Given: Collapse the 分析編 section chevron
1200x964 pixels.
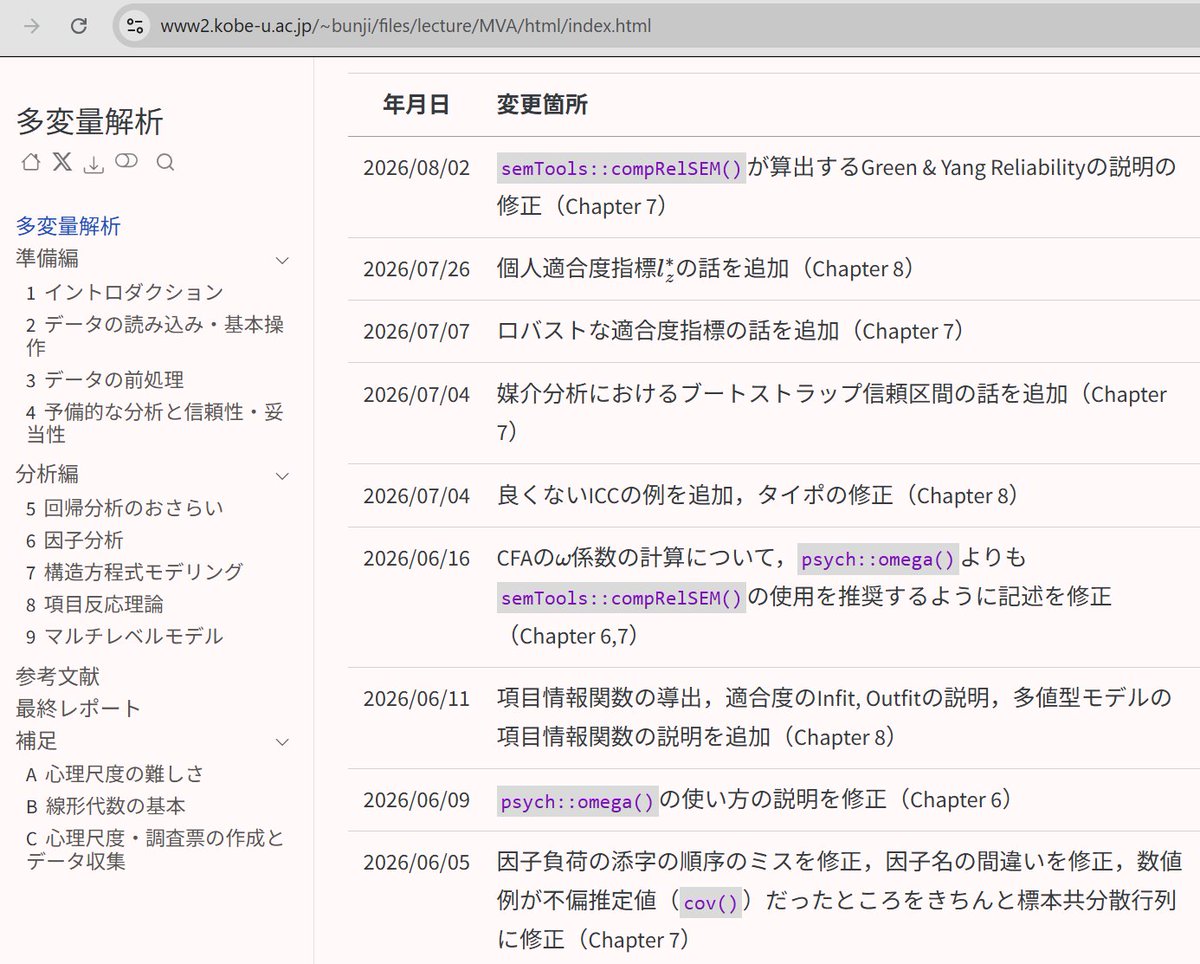Looking at the screenshot, I should coord(282,475).
